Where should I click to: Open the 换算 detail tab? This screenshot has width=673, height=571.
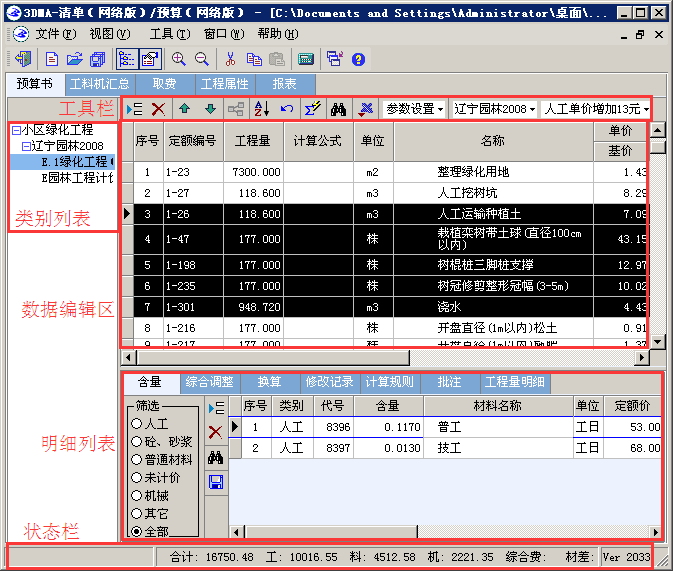[270, 382]
